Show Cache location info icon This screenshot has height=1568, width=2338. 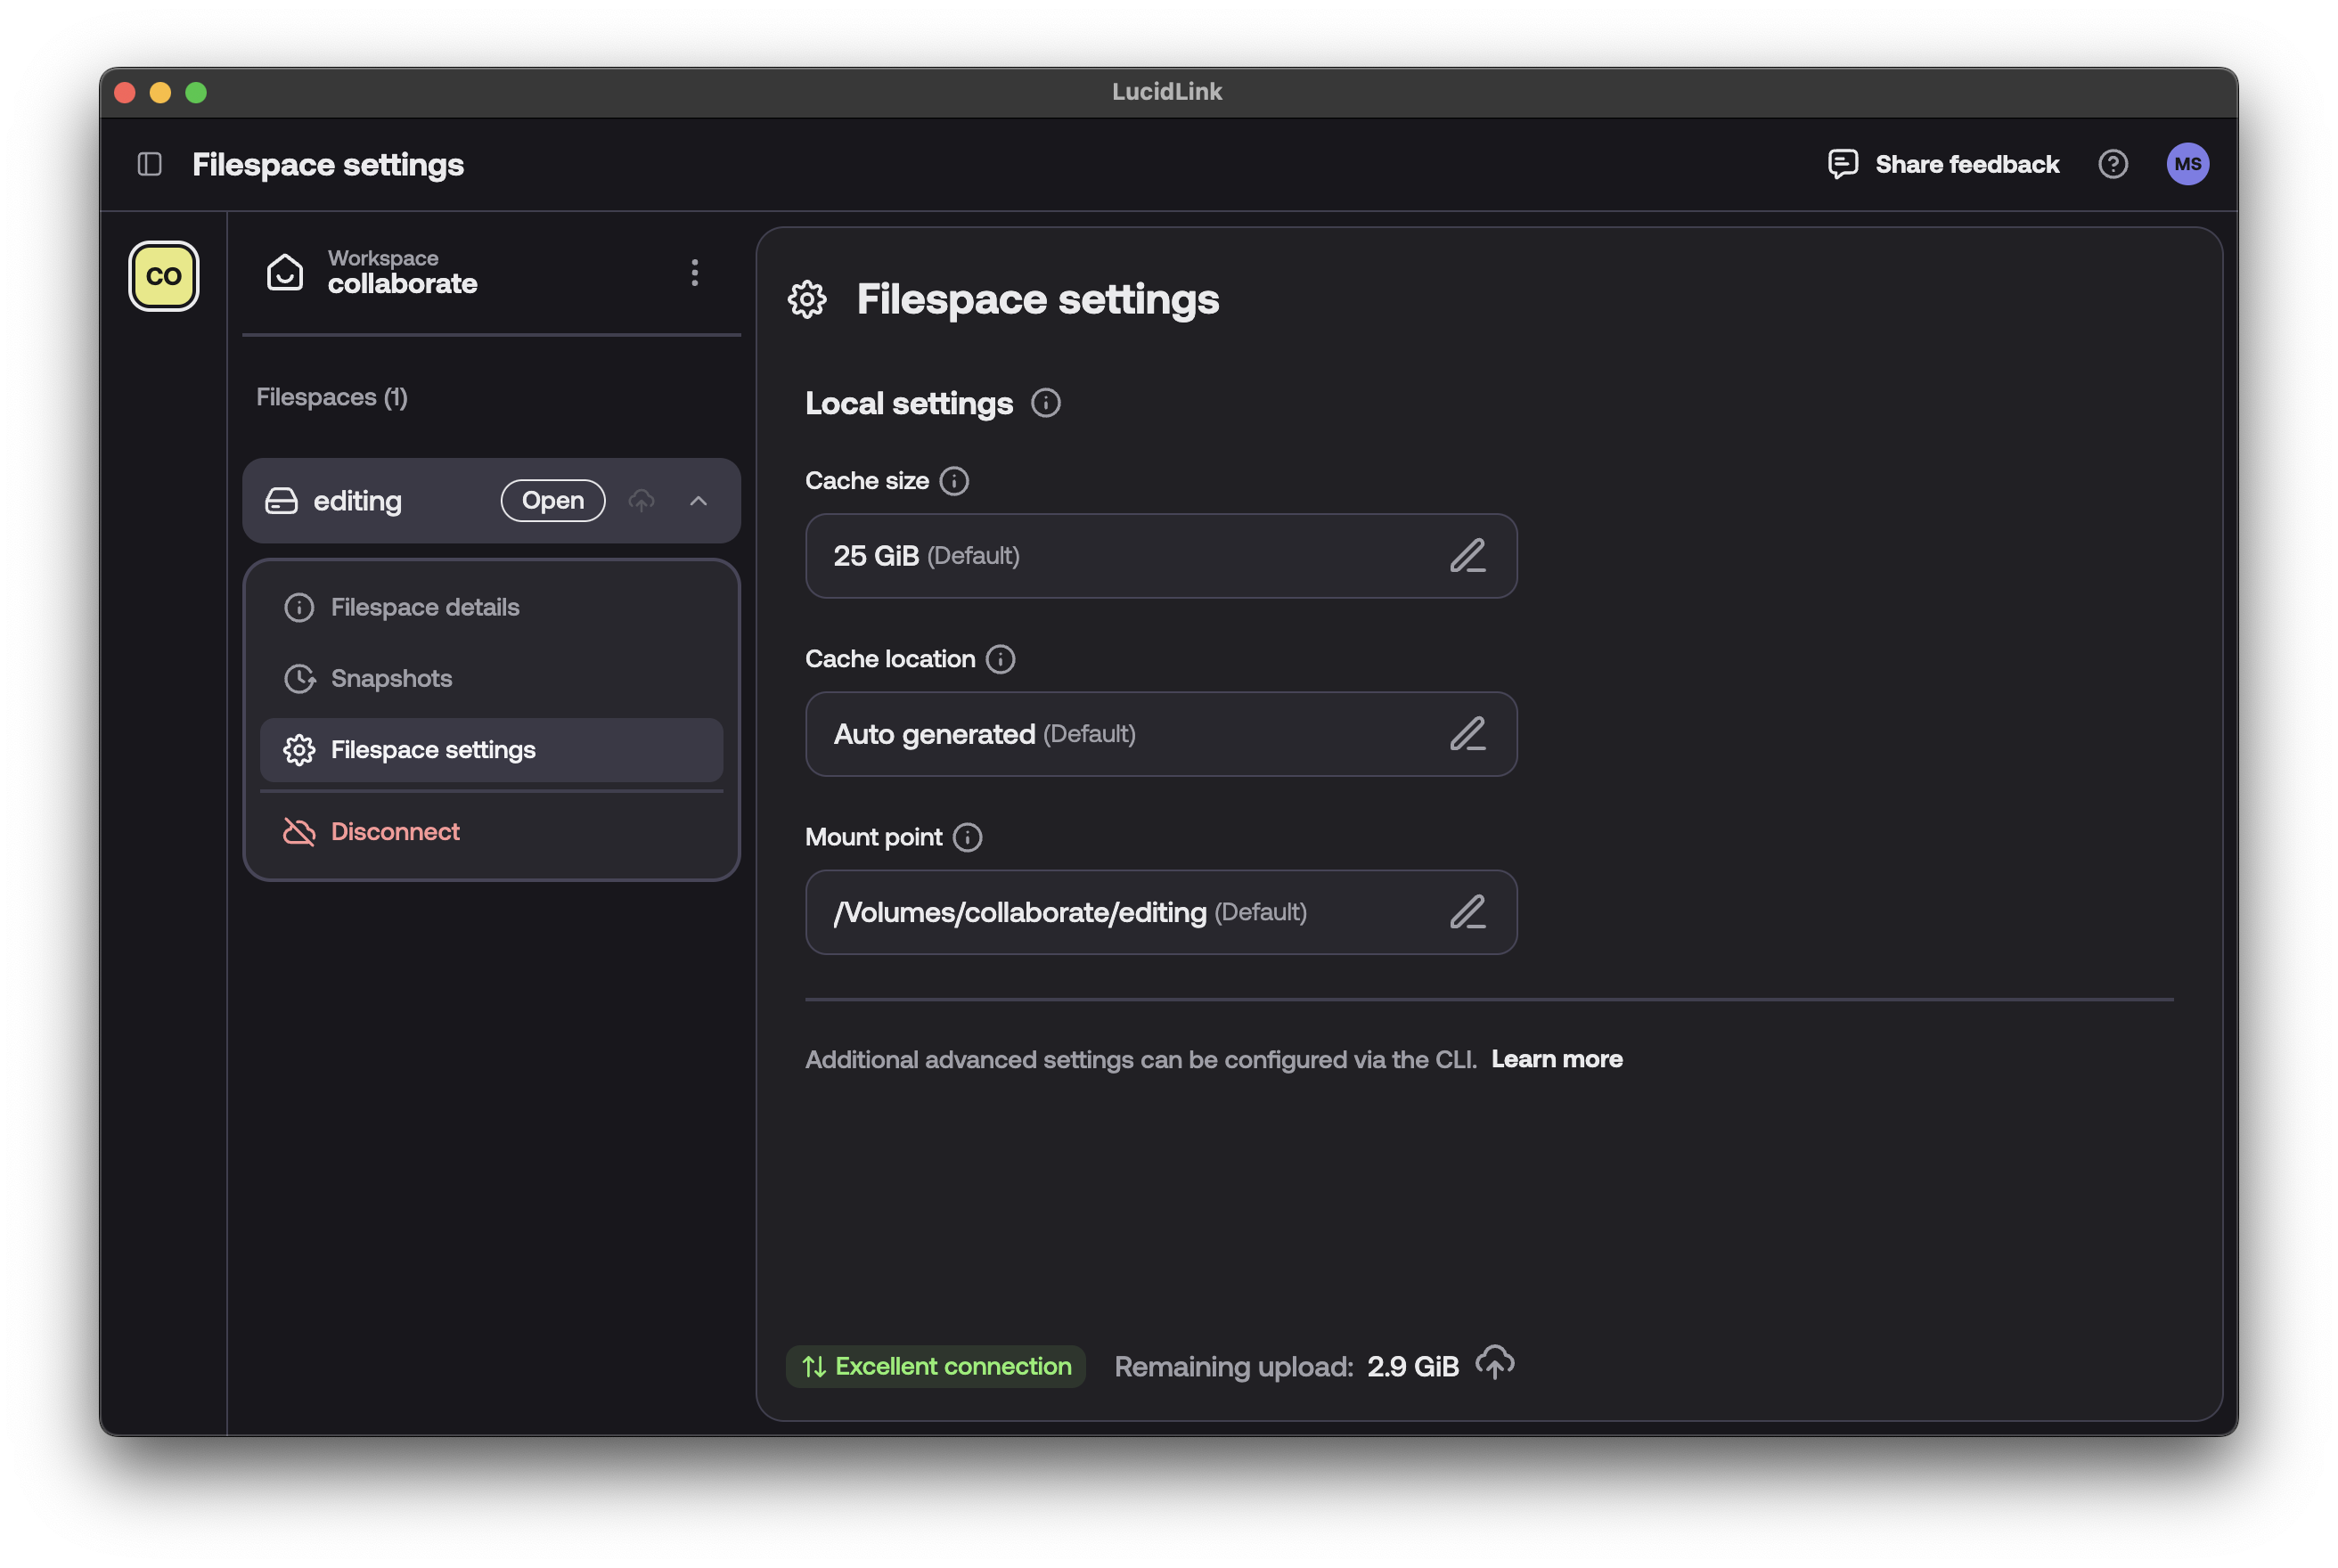click(1000, 659)
